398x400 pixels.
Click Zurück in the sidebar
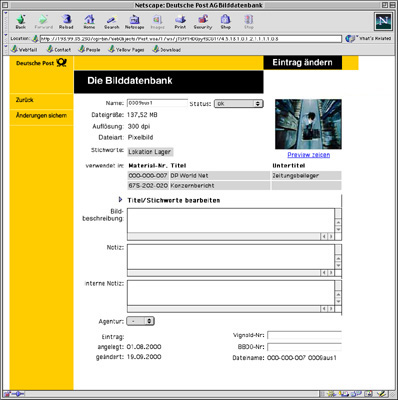point(25,100)
